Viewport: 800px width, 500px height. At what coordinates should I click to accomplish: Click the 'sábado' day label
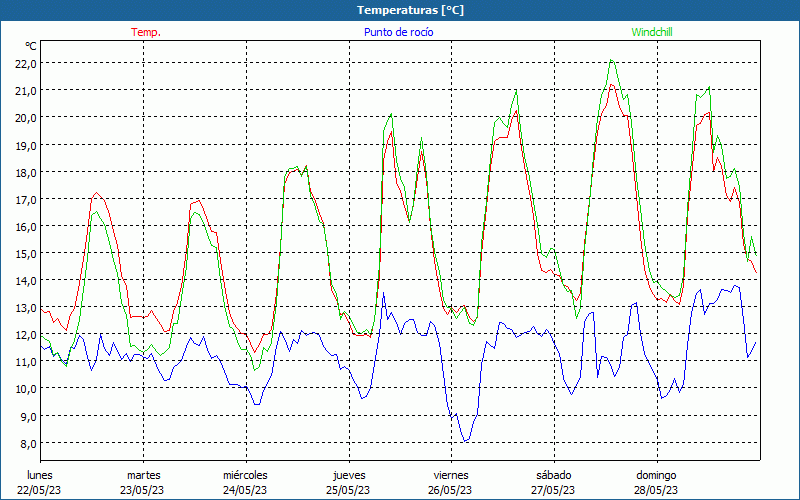coord(554,475)
